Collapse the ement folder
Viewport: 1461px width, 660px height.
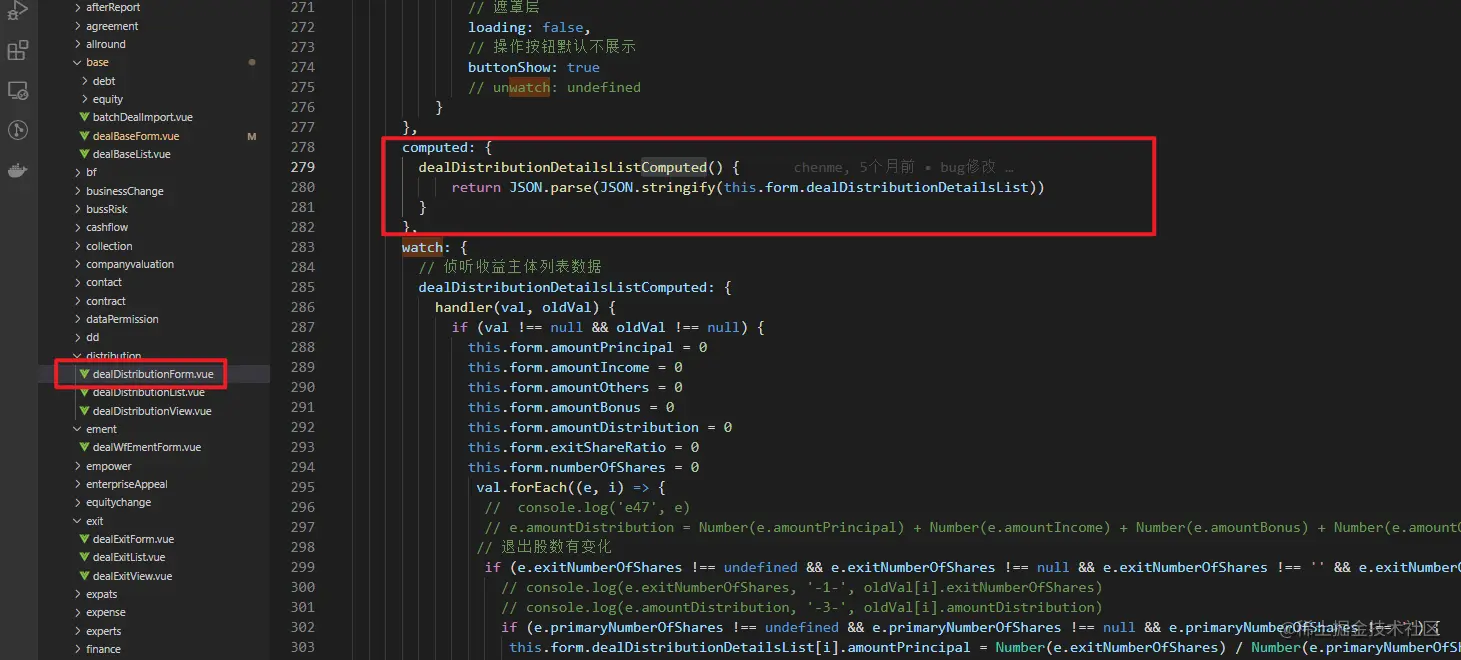[101, 429]
